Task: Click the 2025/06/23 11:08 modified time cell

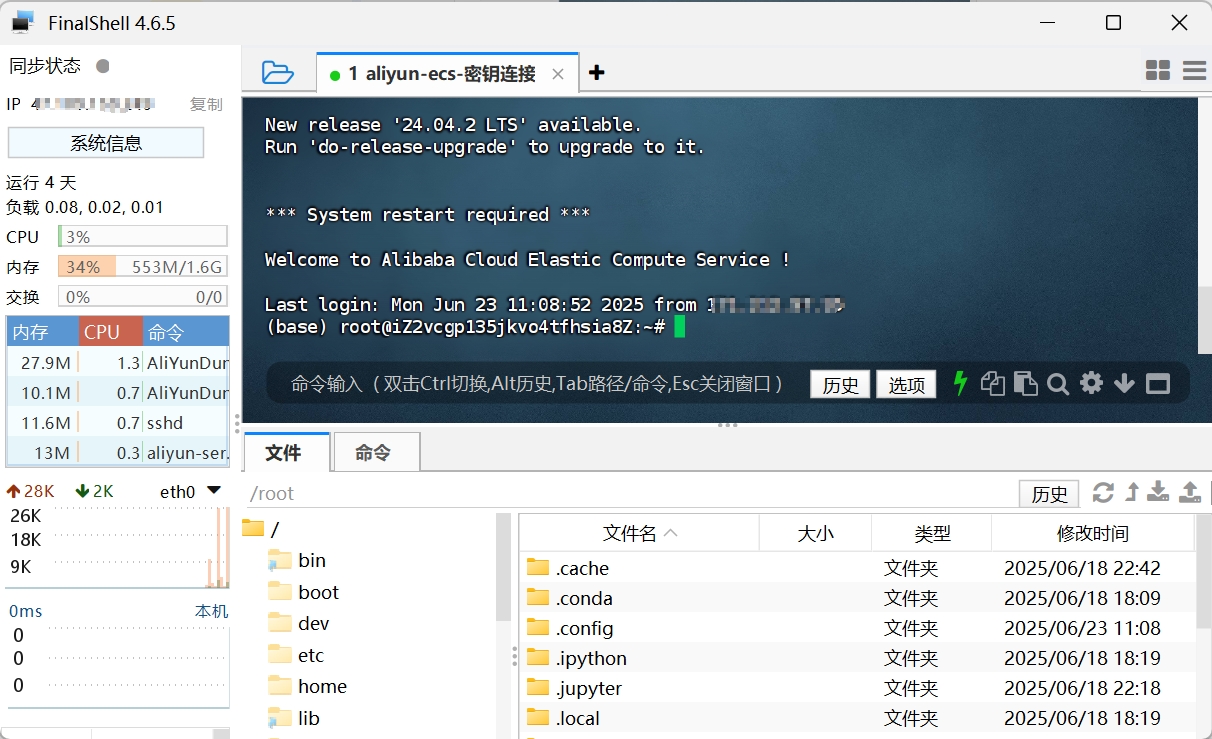Action: click(x=1082, y=628)
